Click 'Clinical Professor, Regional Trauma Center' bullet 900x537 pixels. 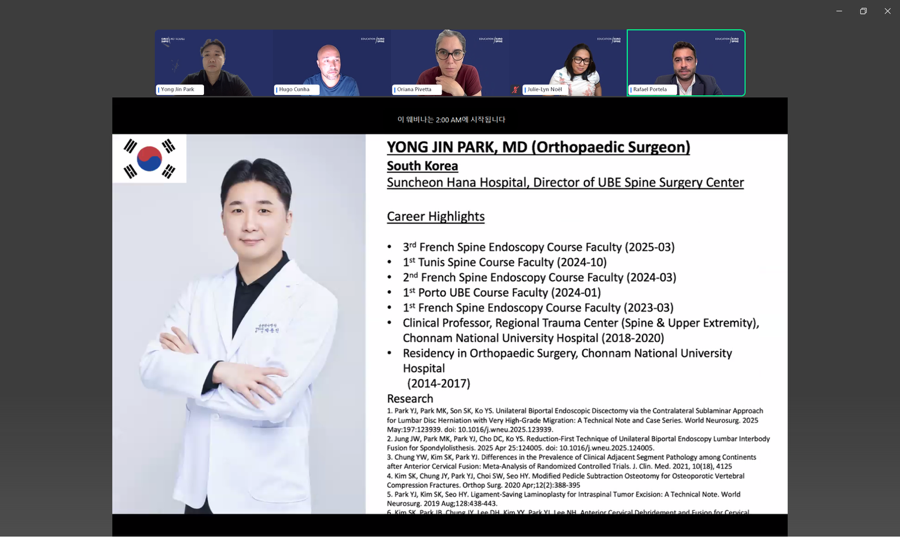tap(581, 330)
